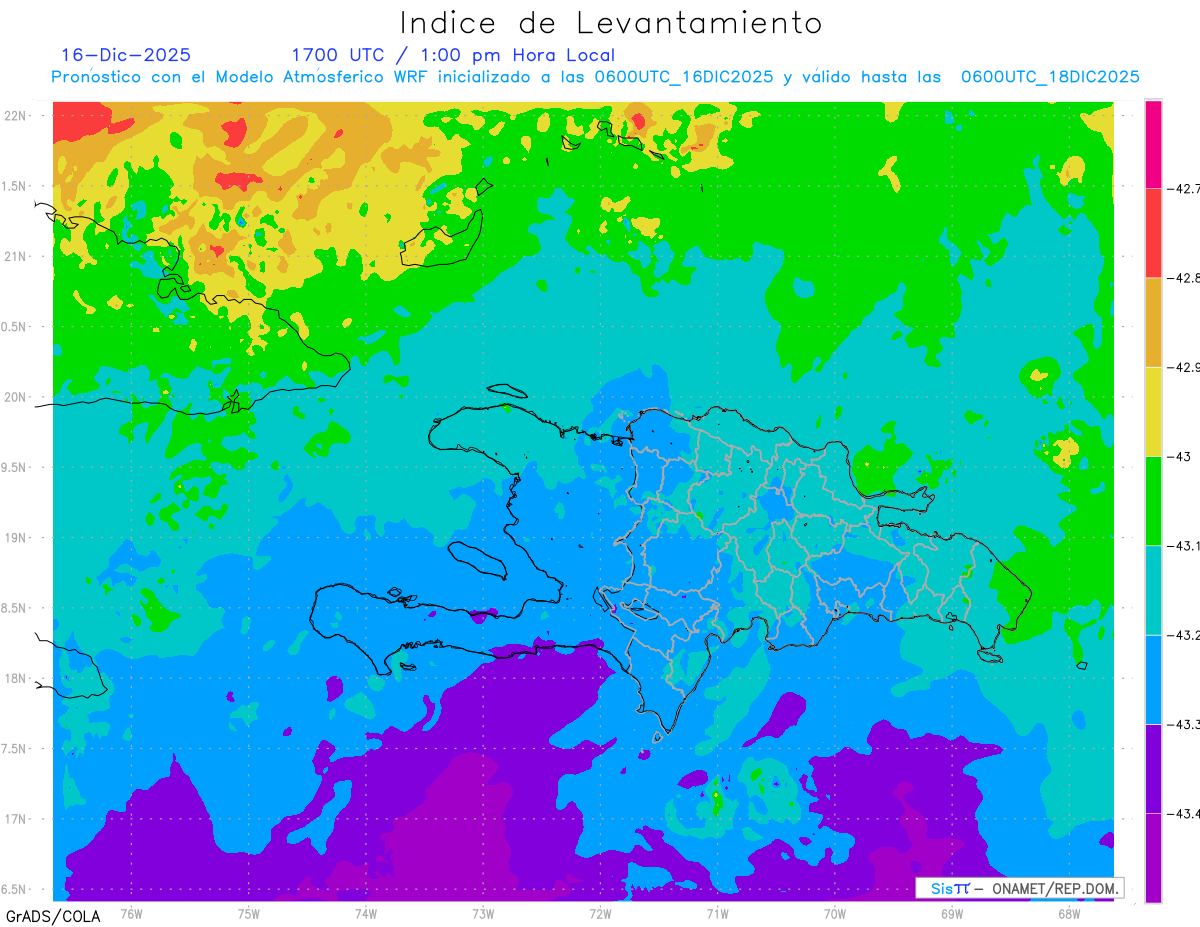Viewport: 1200px width, 927px height.
Task: Click the 73W longitude label
Action: point(483,912)
